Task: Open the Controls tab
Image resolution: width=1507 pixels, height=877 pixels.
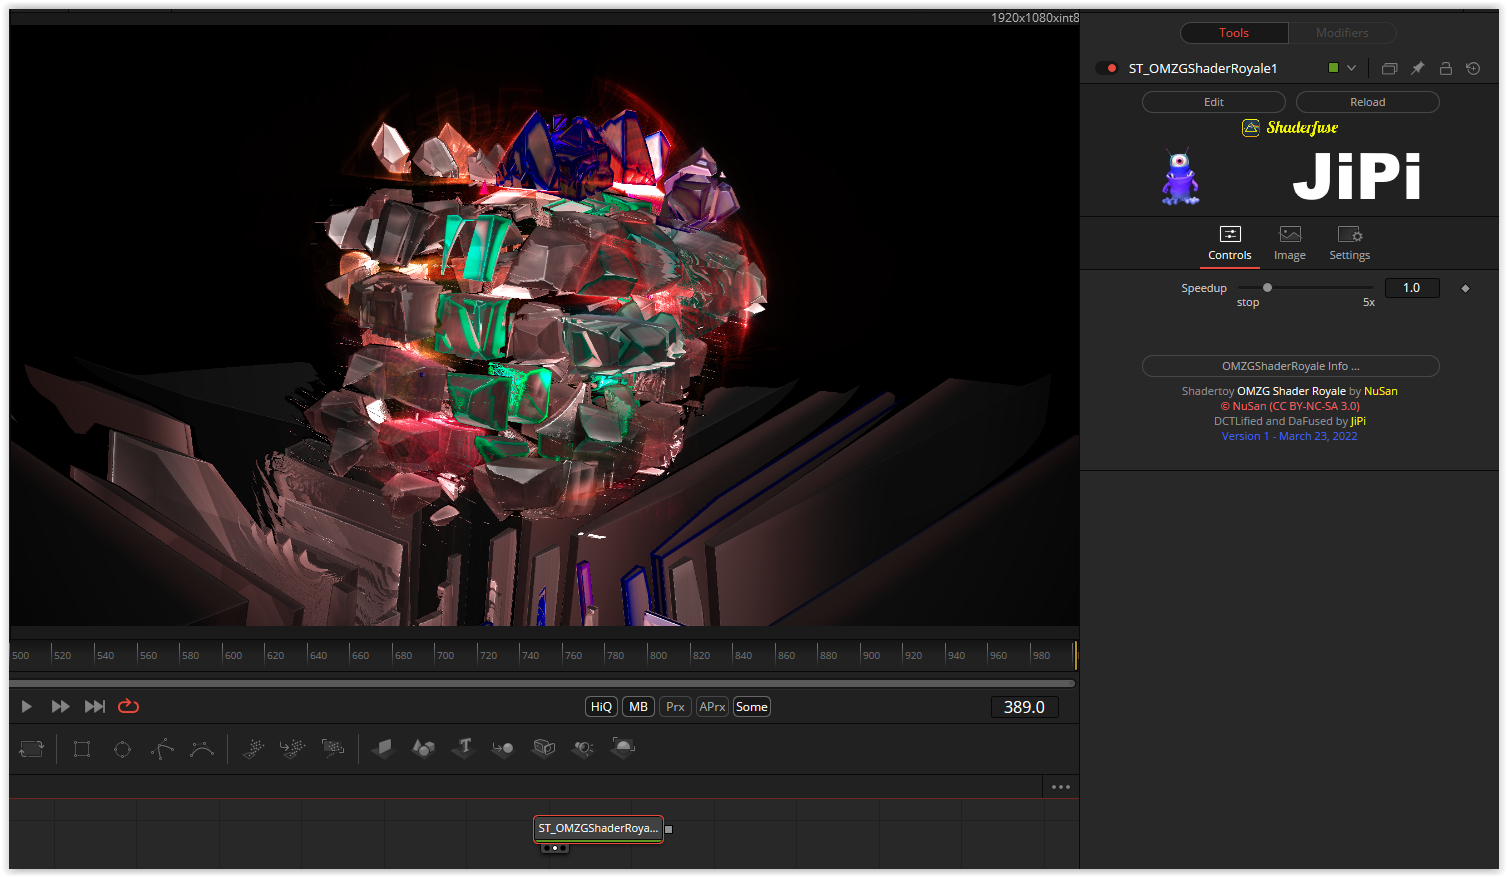Action: (x=1230, y=243)
